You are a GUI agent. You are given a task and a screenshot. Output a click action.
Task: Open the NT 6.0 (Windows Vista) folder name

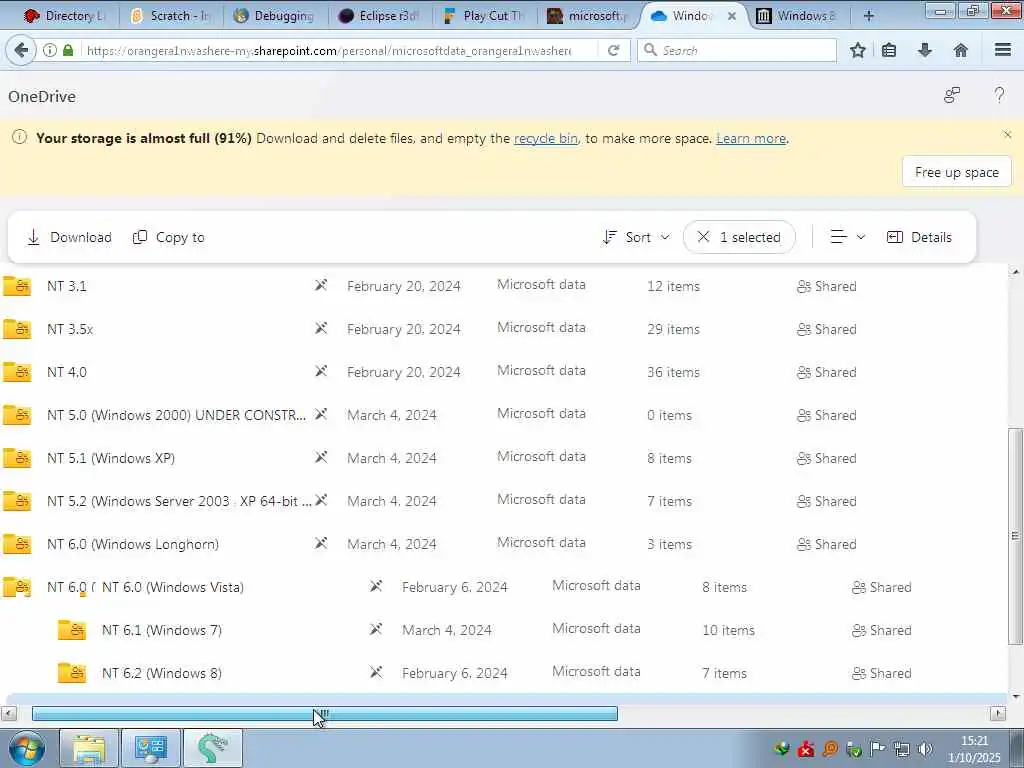[x=172, y=587]
